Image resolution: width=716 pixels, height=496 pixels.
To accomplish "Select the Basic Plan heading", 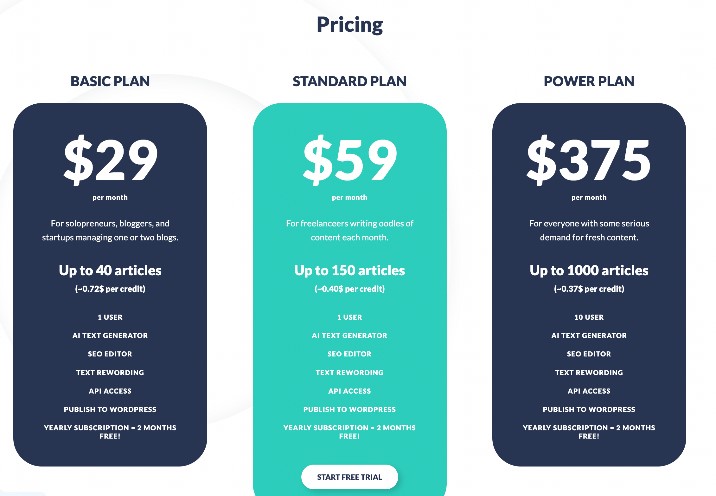I will pos(110,81).
